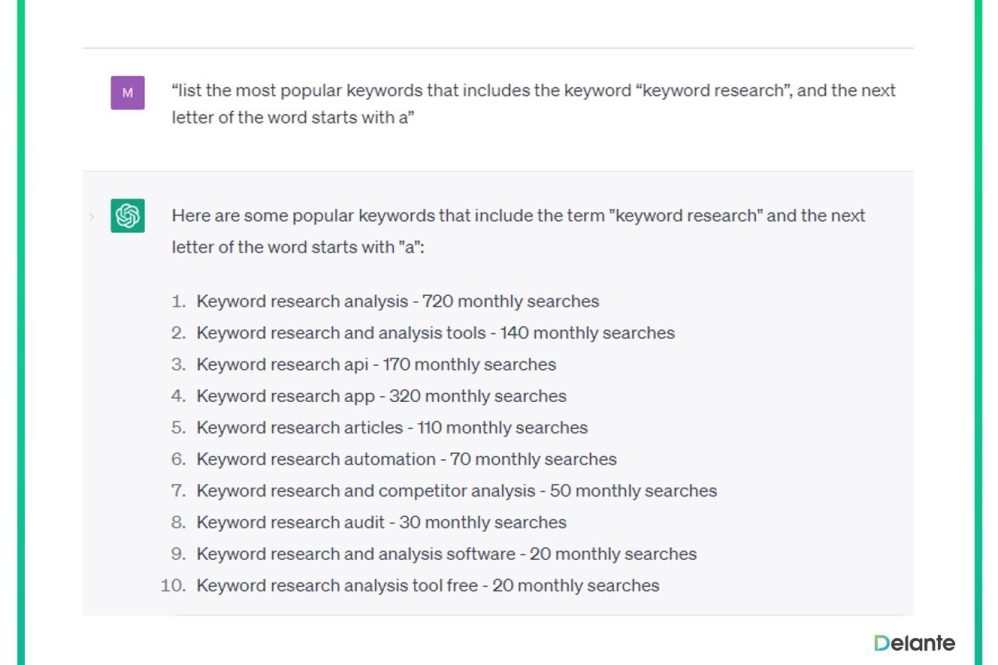Screen dimensions: 998x665
Task: Select 'Keyword research analysis - 720 monthly searches'
Action: click(397, 301)
